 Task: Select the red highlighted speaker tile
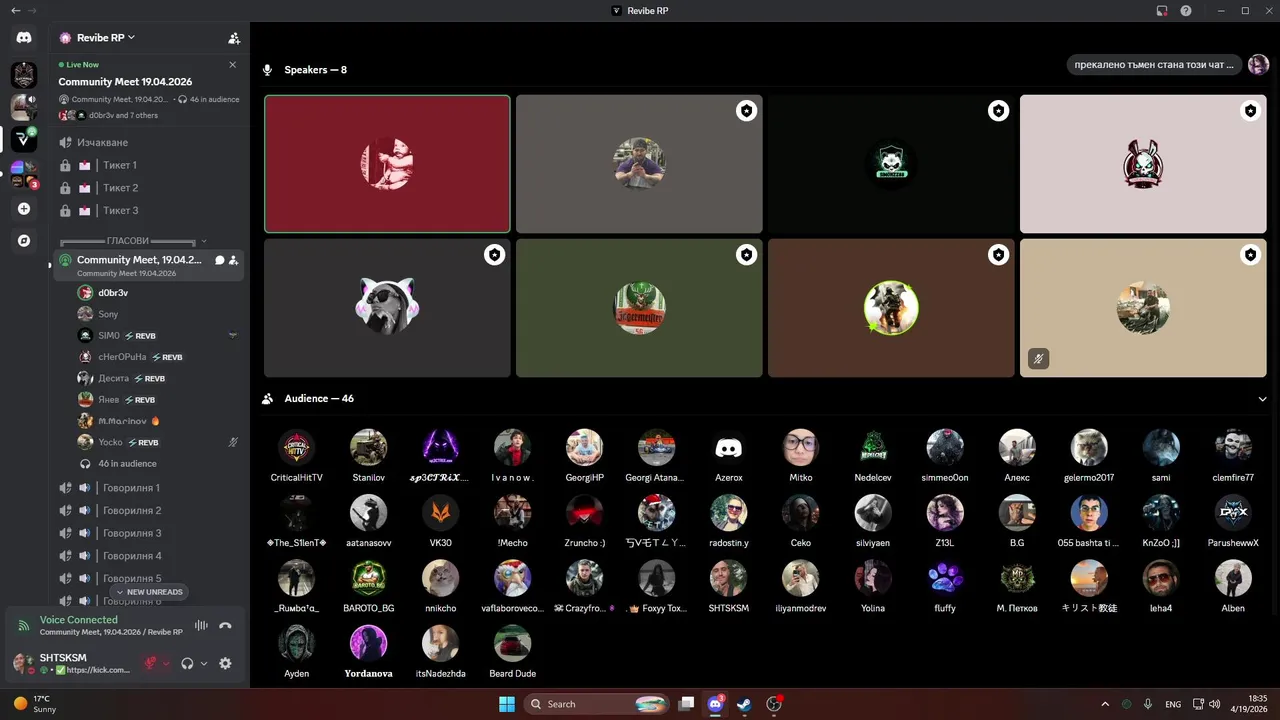pyautogui.click(x=387, y=164)
